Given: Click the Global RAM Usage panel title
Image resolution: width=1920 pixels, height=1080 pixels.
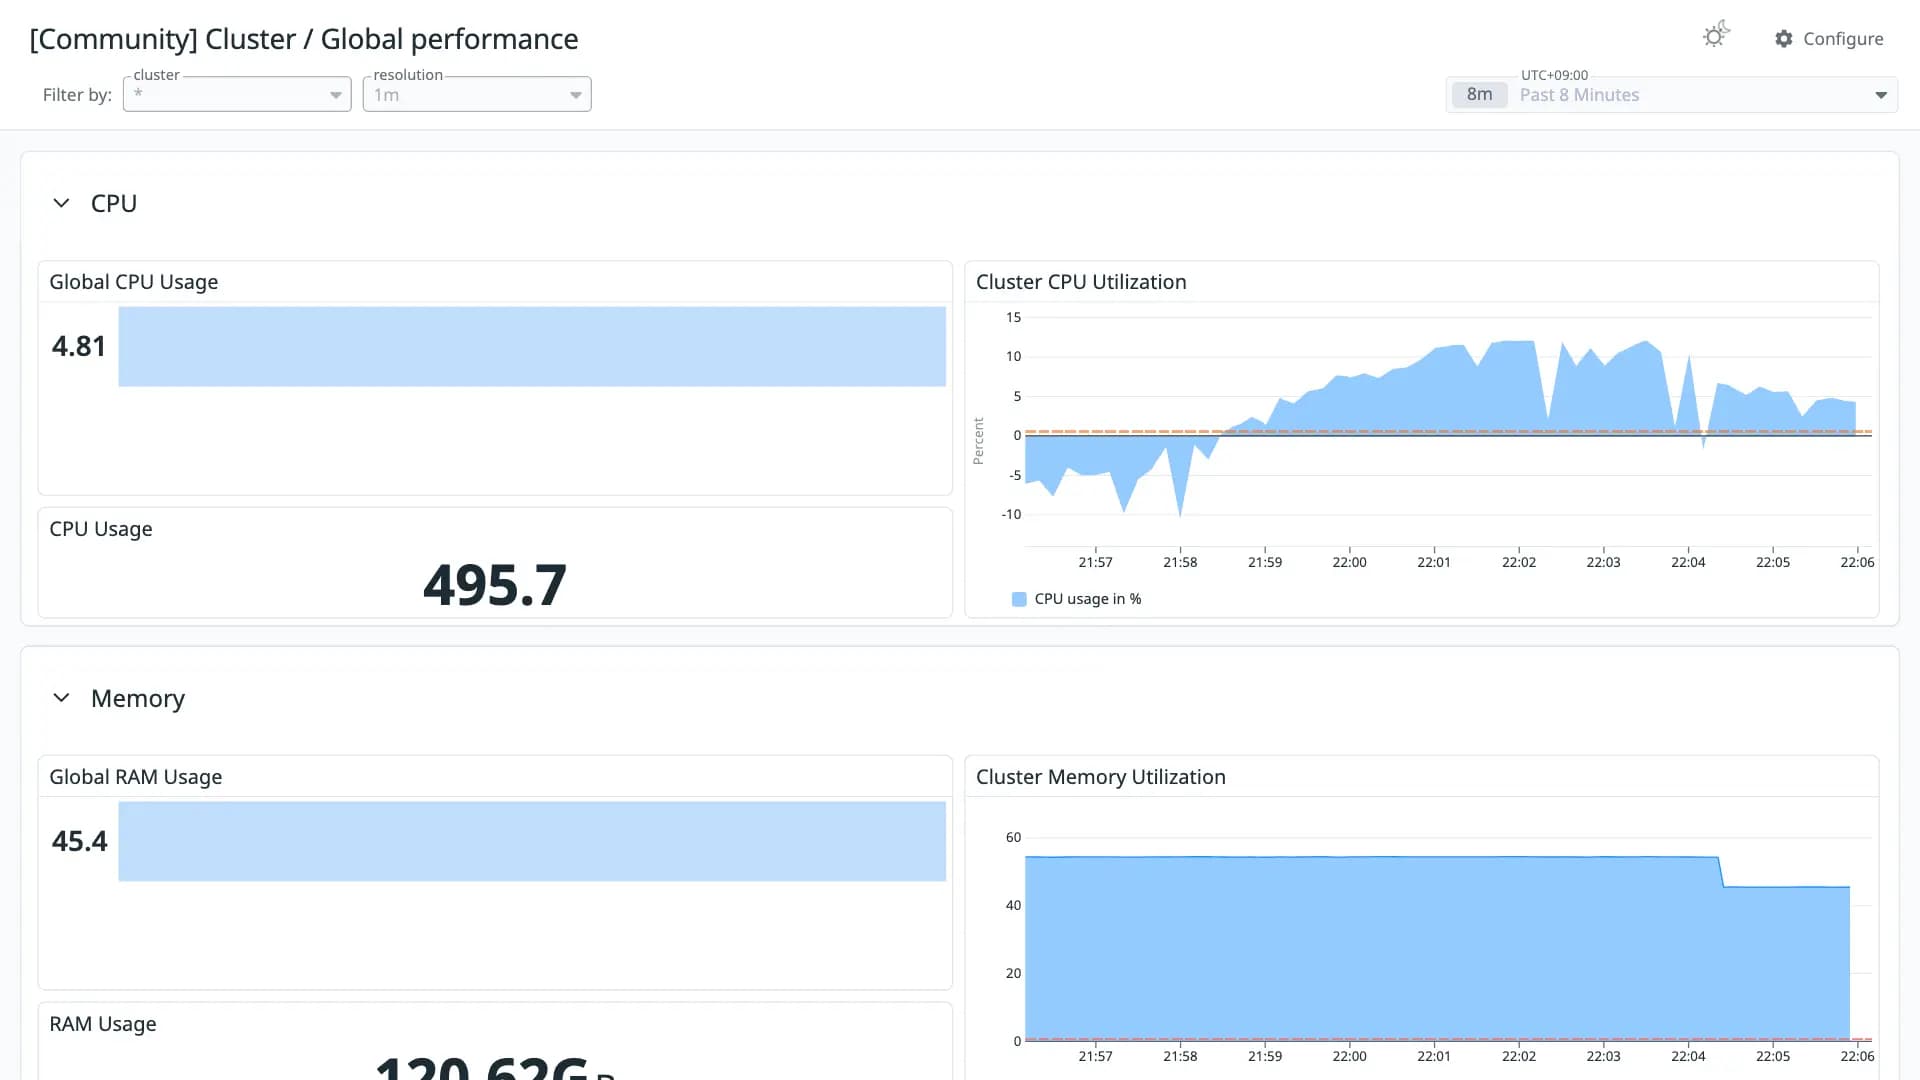Looking at the screenshot, I should (x=136, y=777).
